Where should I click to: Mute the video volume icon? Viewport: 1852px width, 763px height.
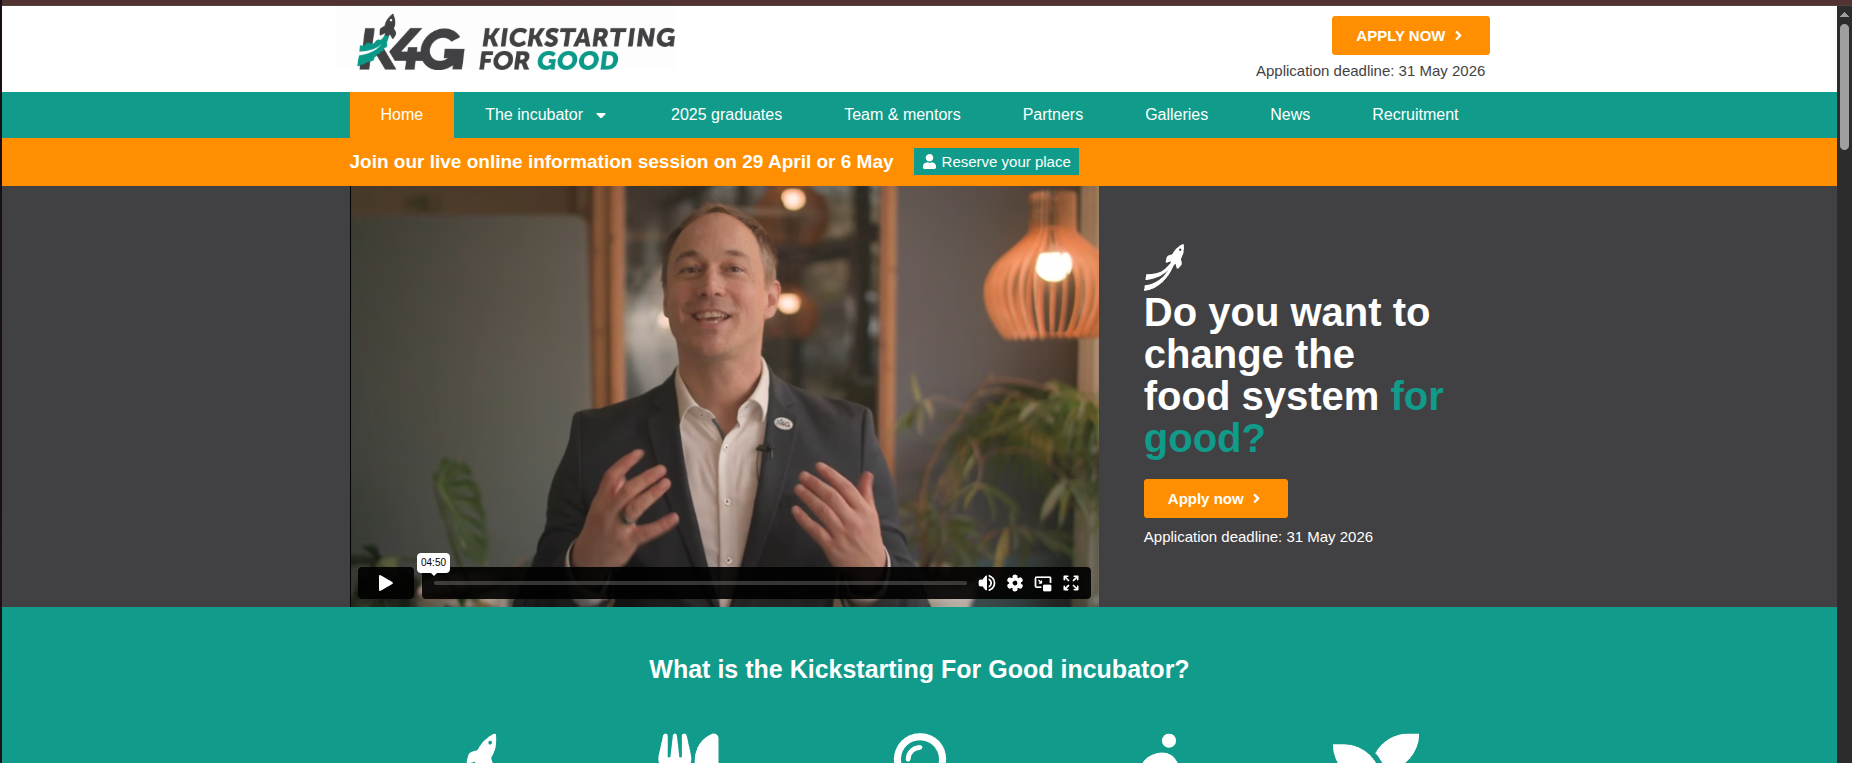pyautogui.click(x=986, y=583)
